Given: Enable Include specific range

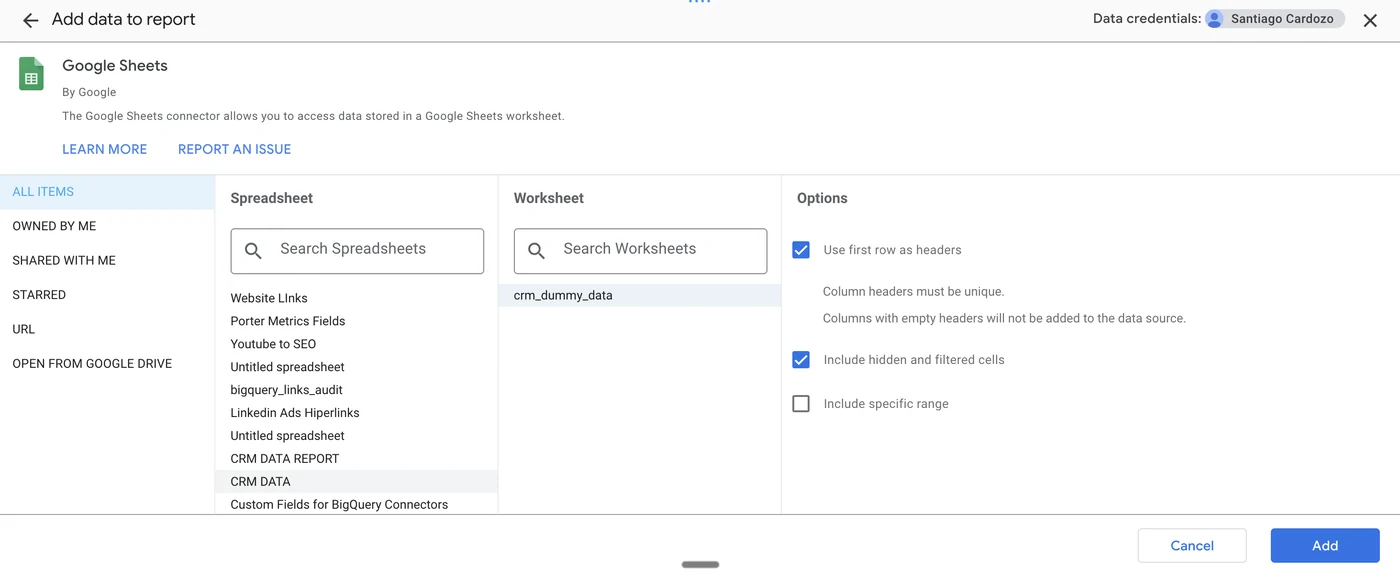Looking at the screenshot, I should 801,403.
